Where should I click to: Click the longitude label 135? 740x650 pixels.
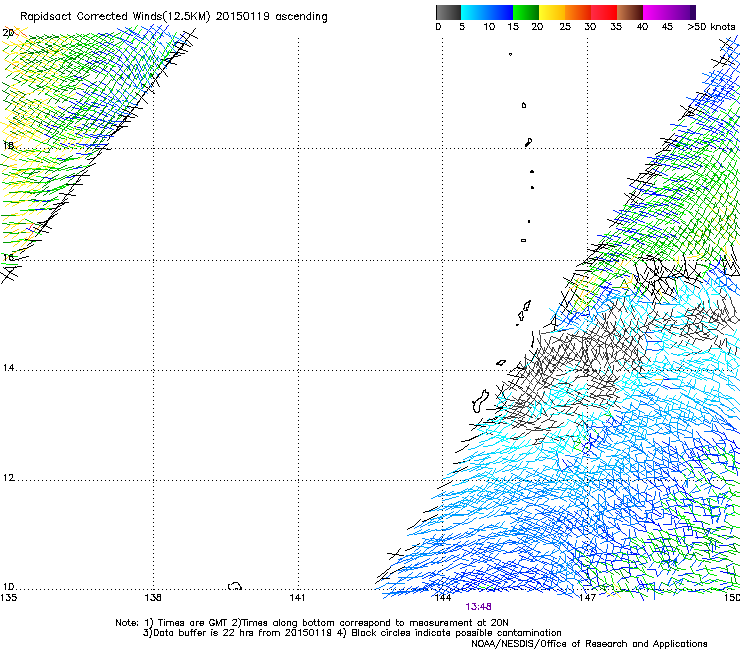pos(9,598)
